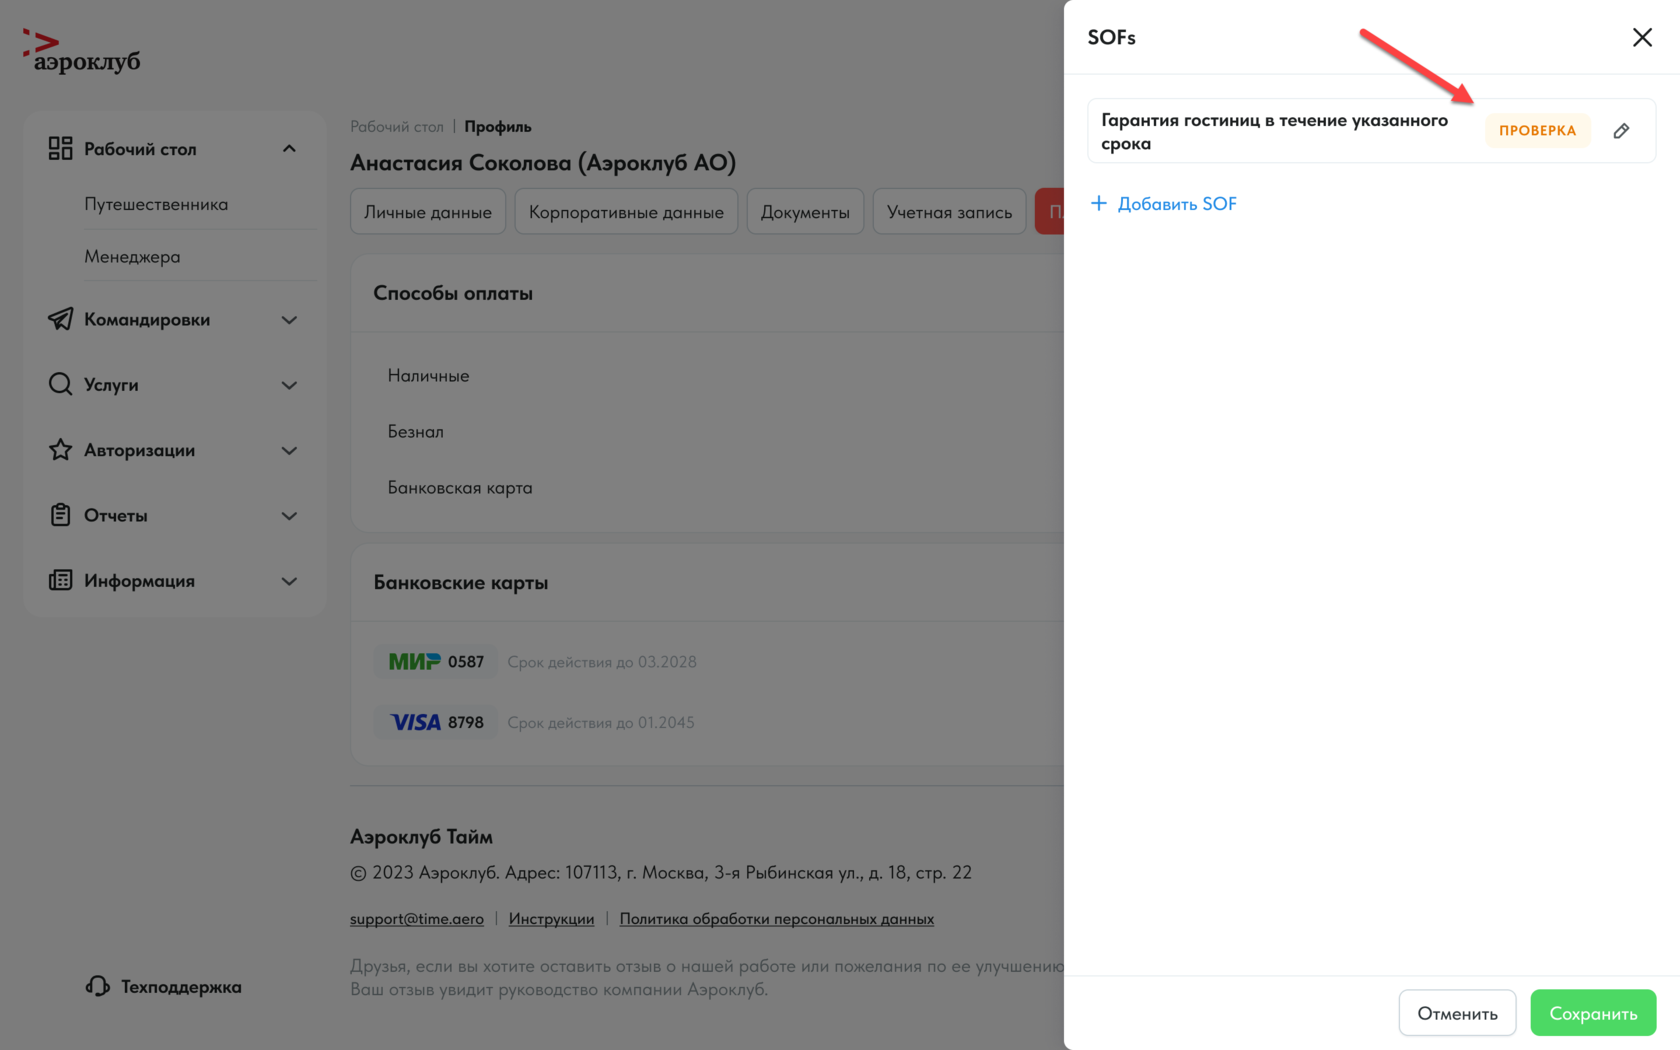Click the Аэроклуб logo

point(82,52)
